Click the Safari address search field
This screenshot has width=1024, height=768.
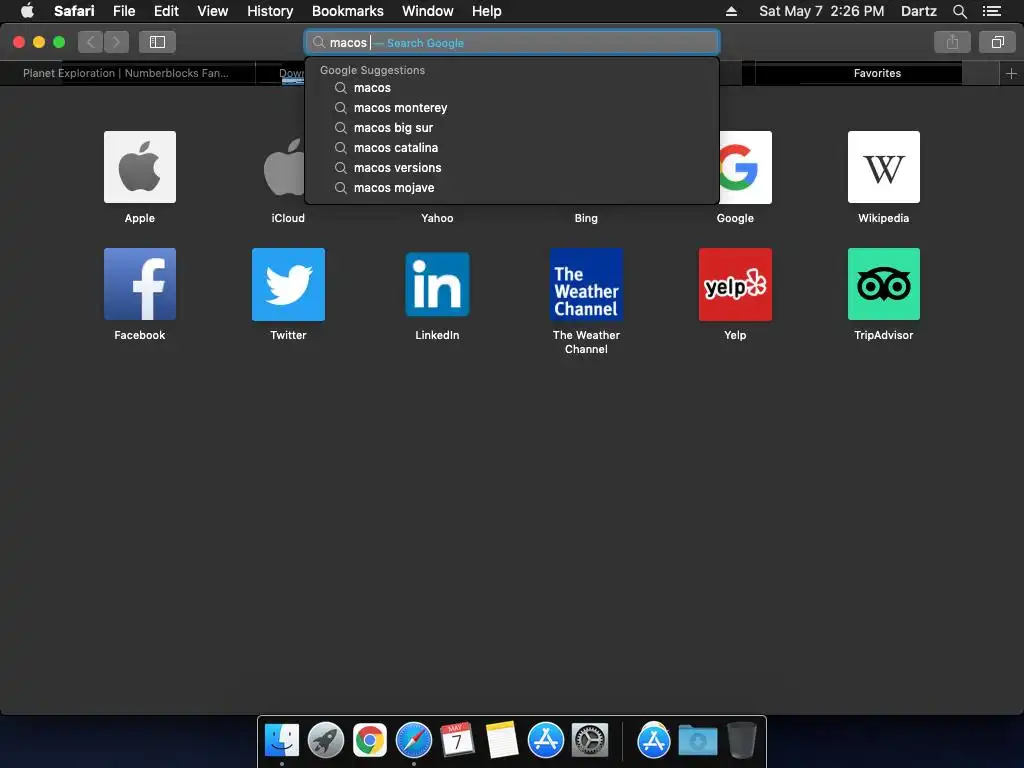[x=512, y=42]
